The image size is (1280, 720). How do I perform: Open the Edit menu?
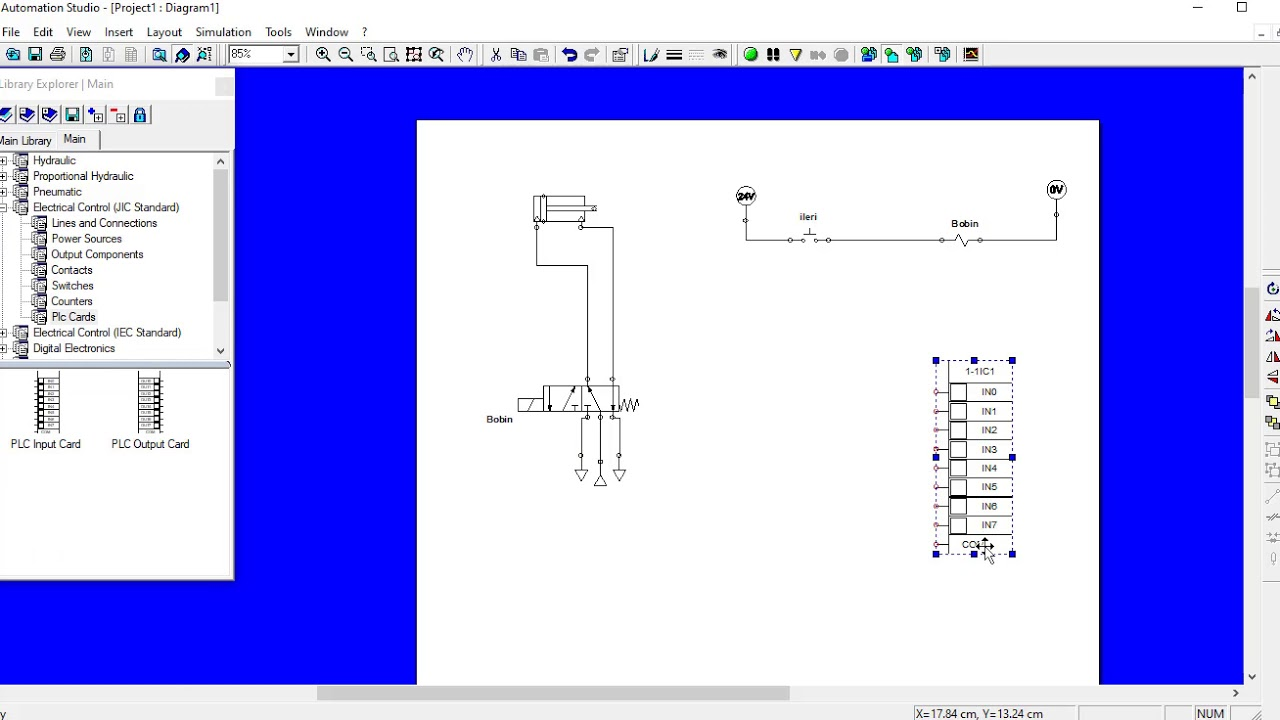click(x=43, y=32)
